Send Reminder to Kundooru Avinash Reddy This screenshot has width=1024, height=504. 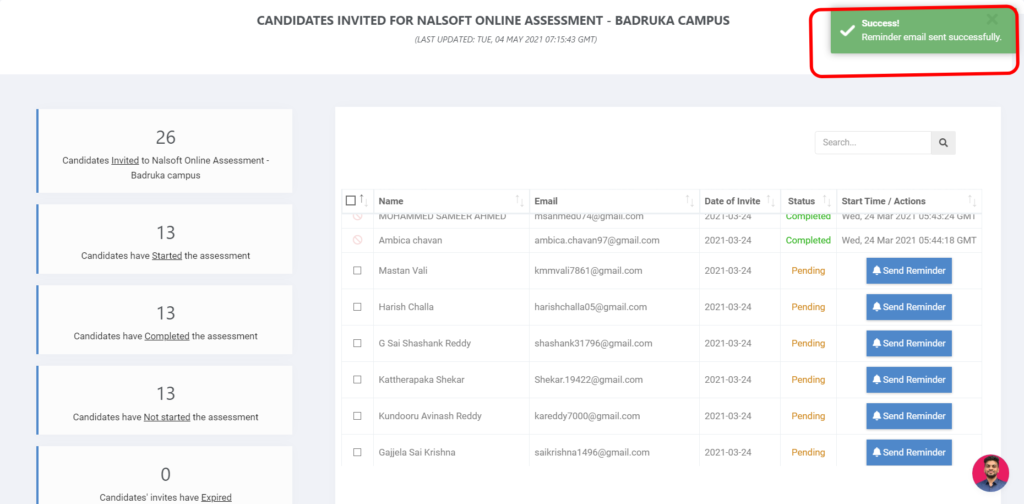click(x=909, y=416)
